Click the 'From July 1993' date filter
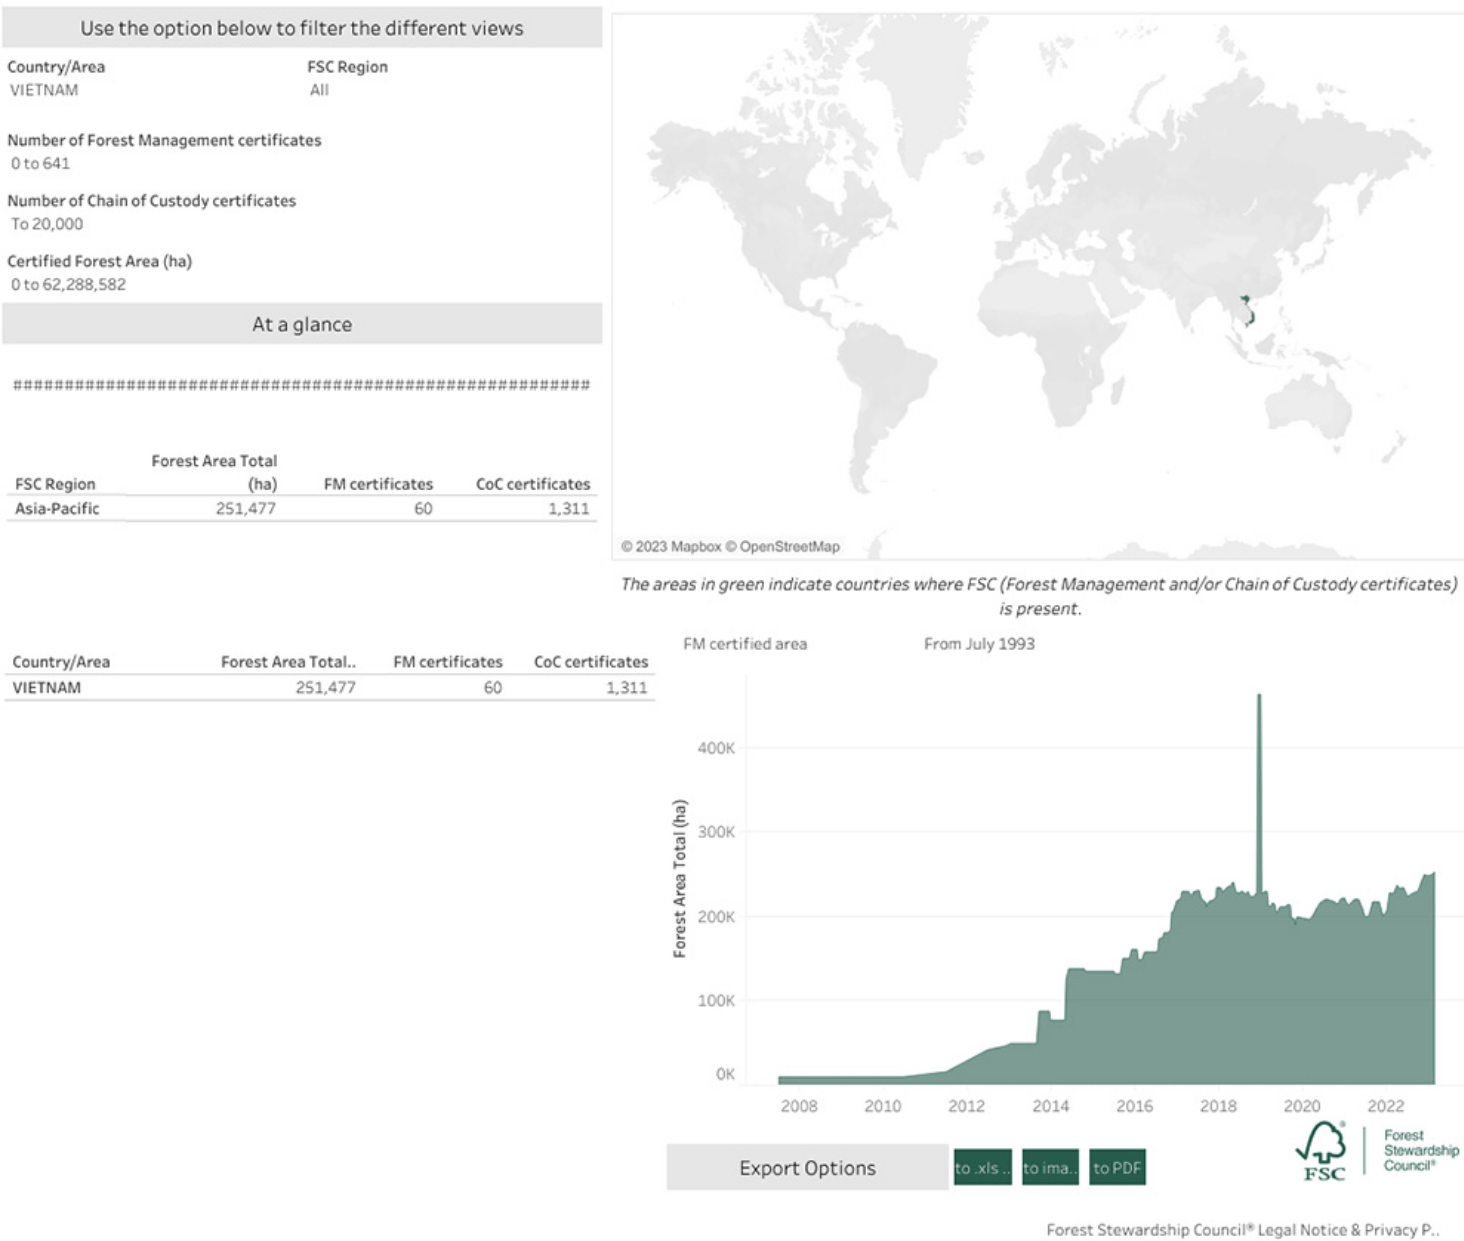The image size is (1464, 1241). point(979,644)
